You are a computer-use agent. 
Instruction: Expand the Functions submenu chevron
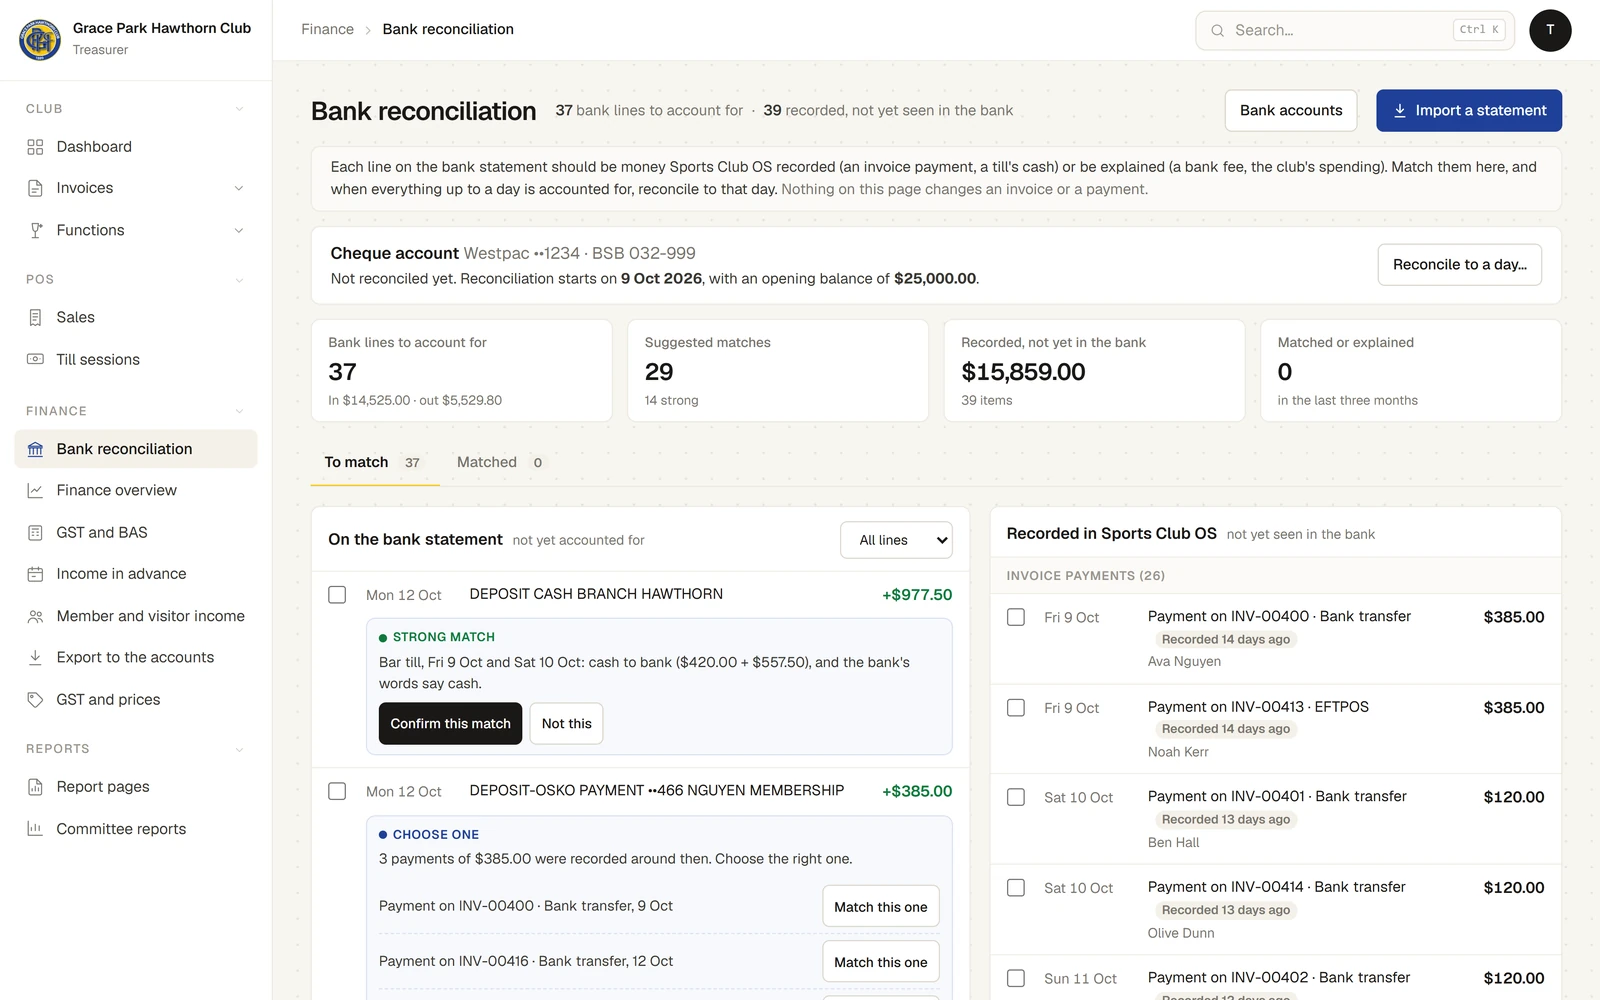239,230
